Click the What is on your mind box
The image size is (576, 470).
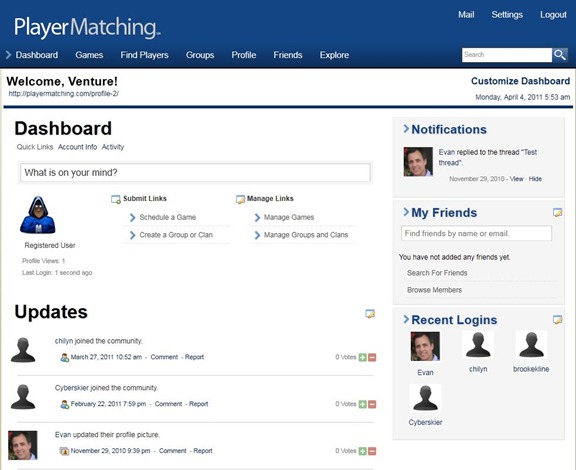[x=195, y=173]
